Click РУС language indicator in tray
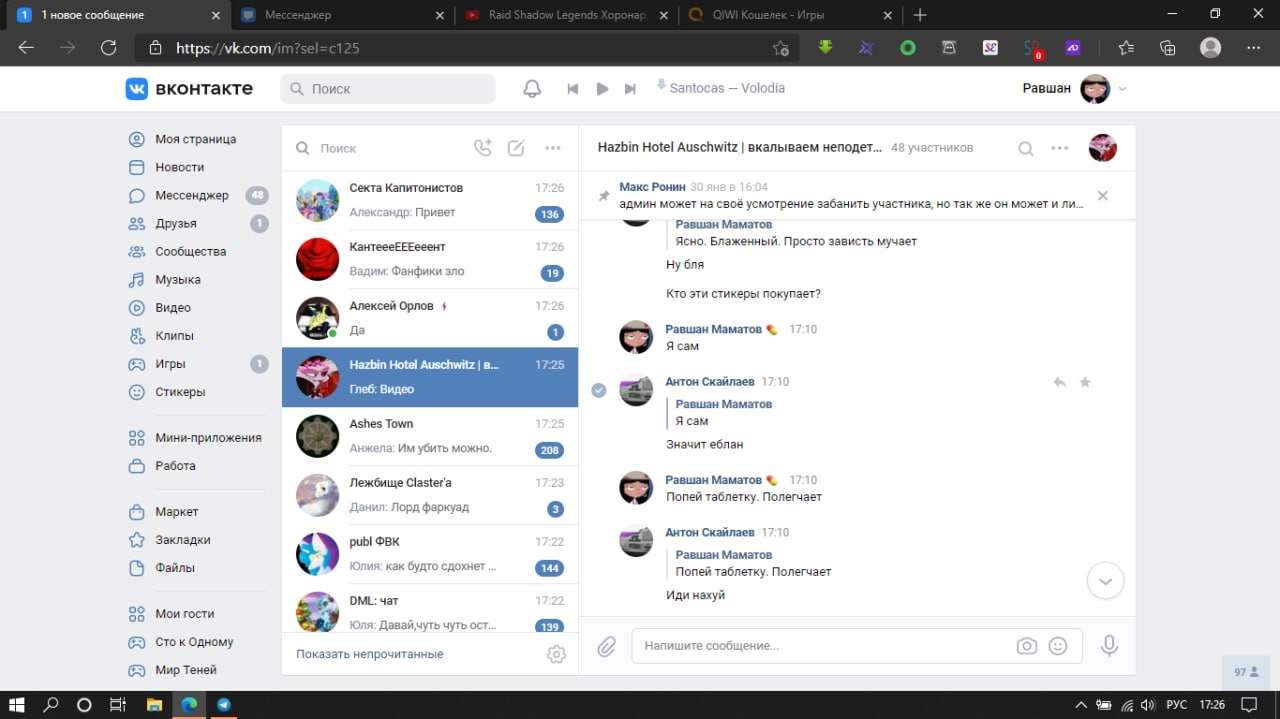 pyautogui.click(x=1177, y=704)
